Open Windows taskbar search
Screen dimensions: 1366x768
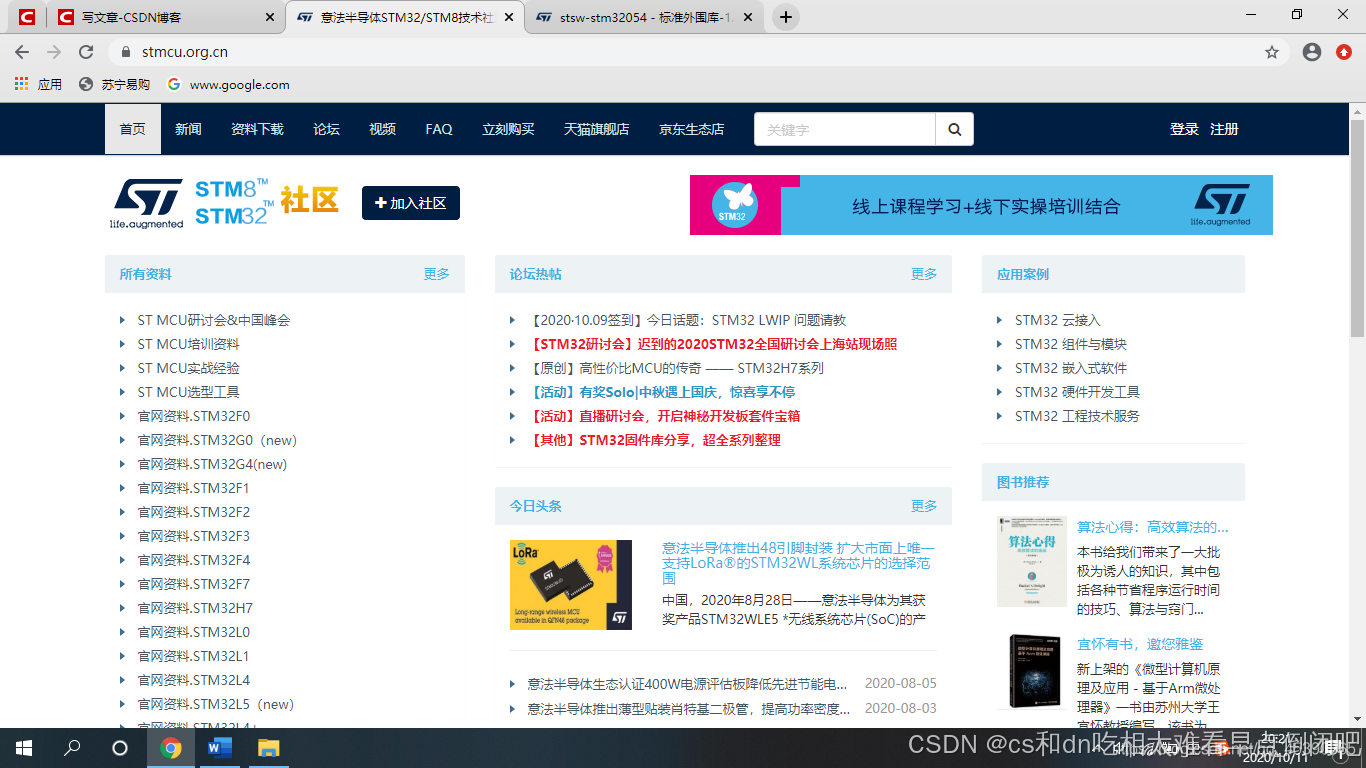[72, 747]
